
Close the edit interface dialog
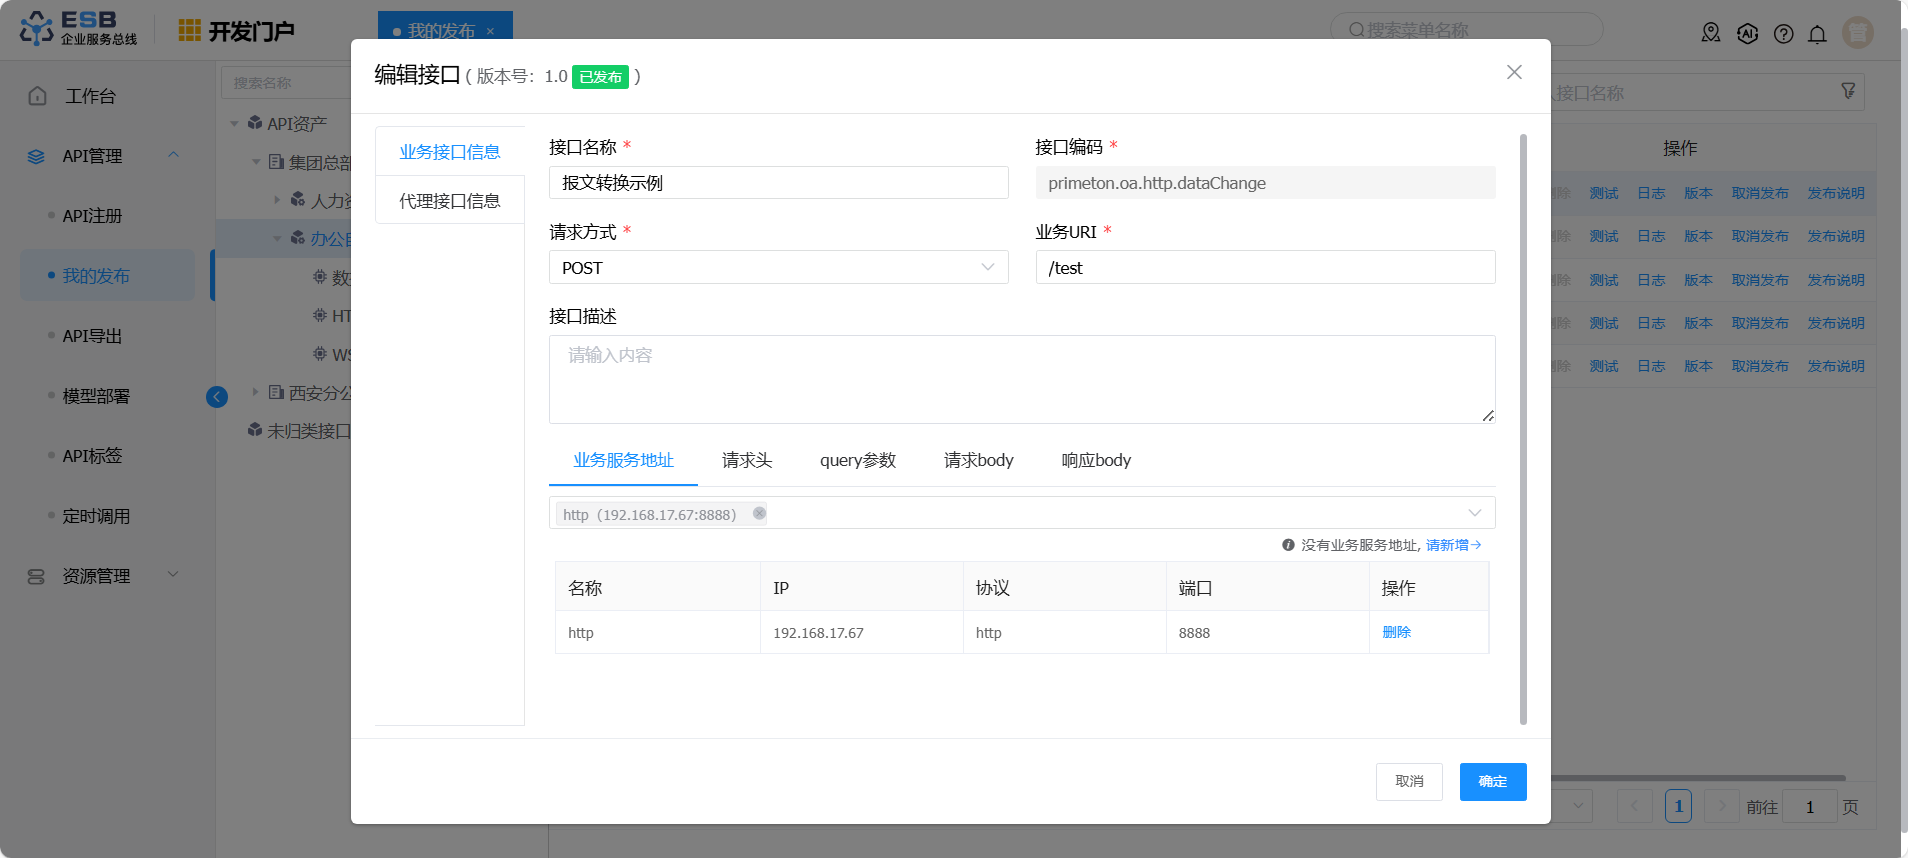click(x=1514, y=72)
